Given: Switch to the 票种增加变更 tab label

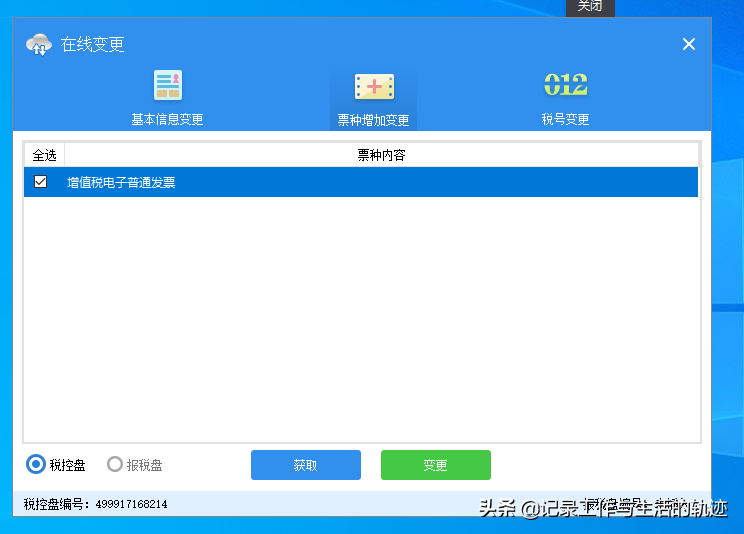Looking at the screenshot, I should click(373, 120).
